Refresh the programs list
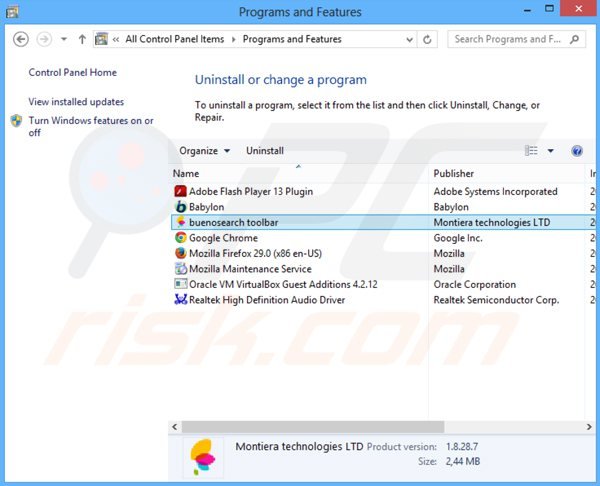The image size is (600, 486). [x=427, y=39]
